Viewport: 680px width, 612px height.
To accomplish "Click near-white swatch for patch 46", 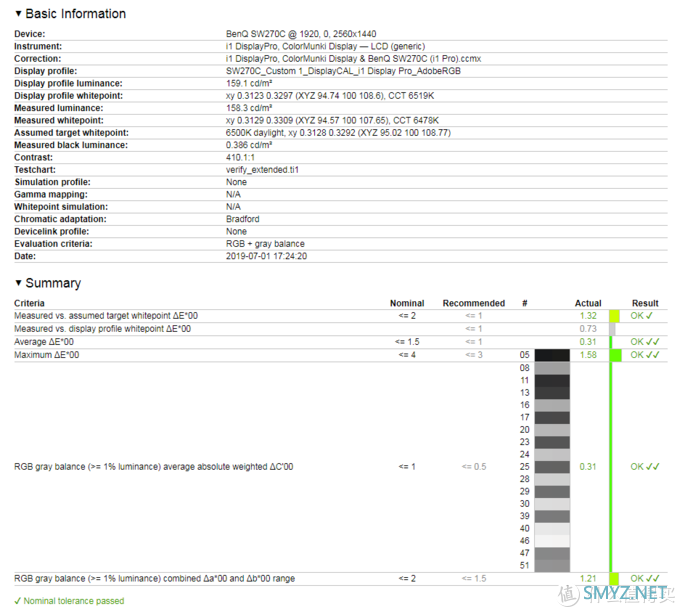I will tap(552, 541).
